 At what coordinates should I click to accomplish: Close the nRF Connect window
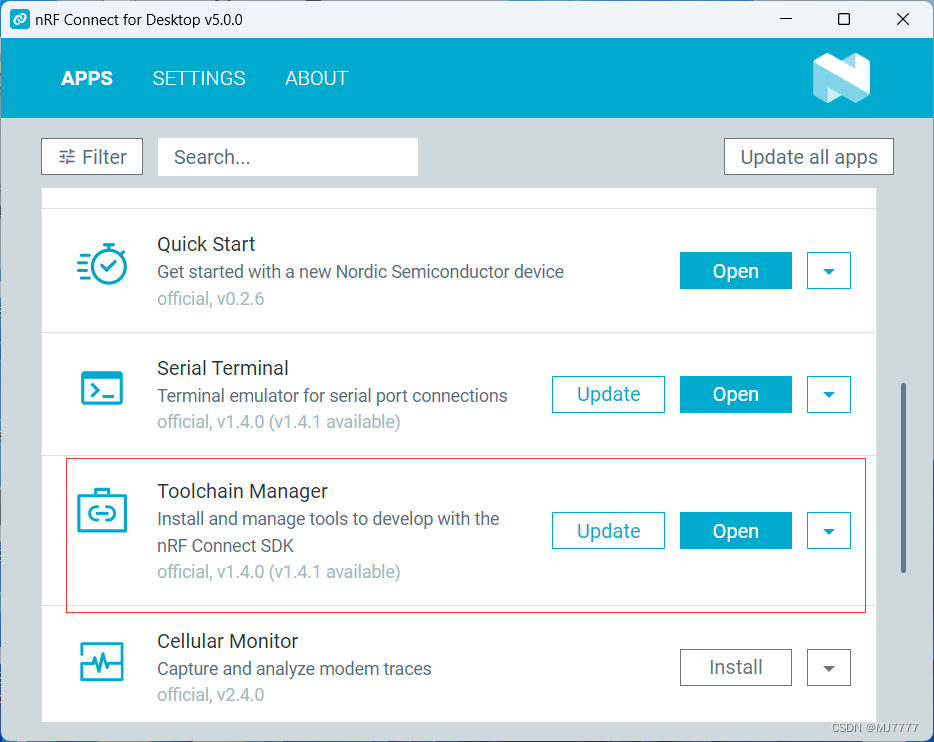(x=902, y=19)
